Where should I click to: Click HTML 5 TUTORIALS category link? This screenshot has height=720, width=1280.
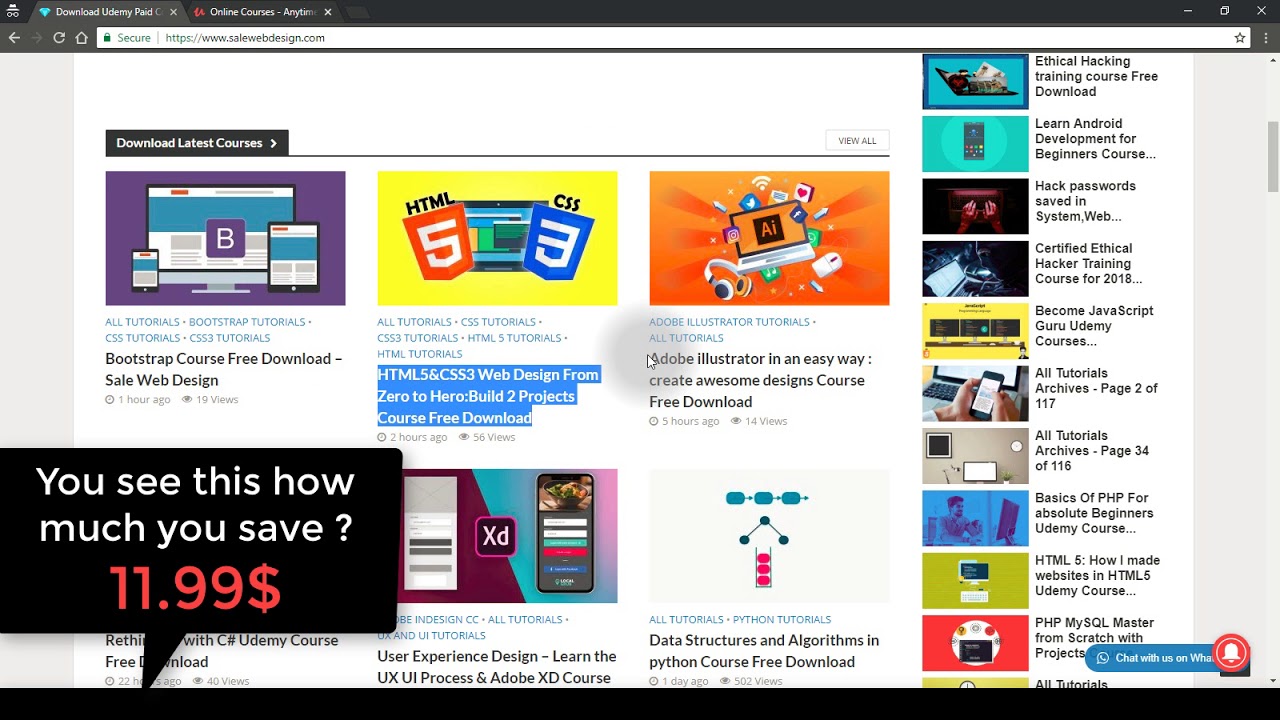click(x=514, y=338)
